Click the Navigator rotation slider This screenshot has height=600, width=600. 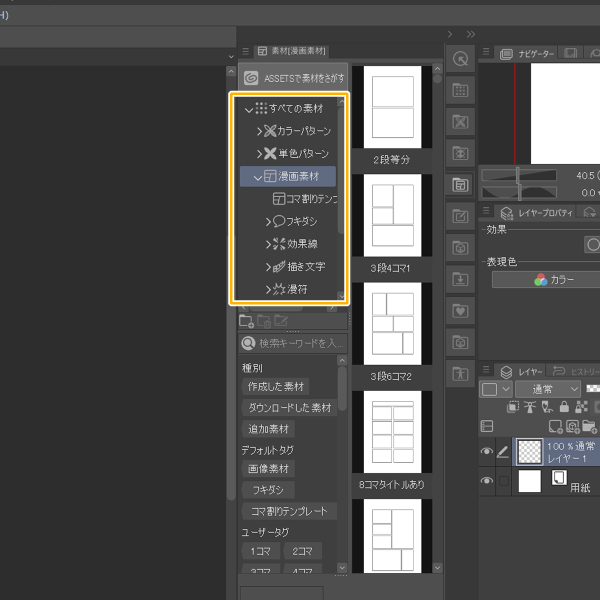(519, 192)
